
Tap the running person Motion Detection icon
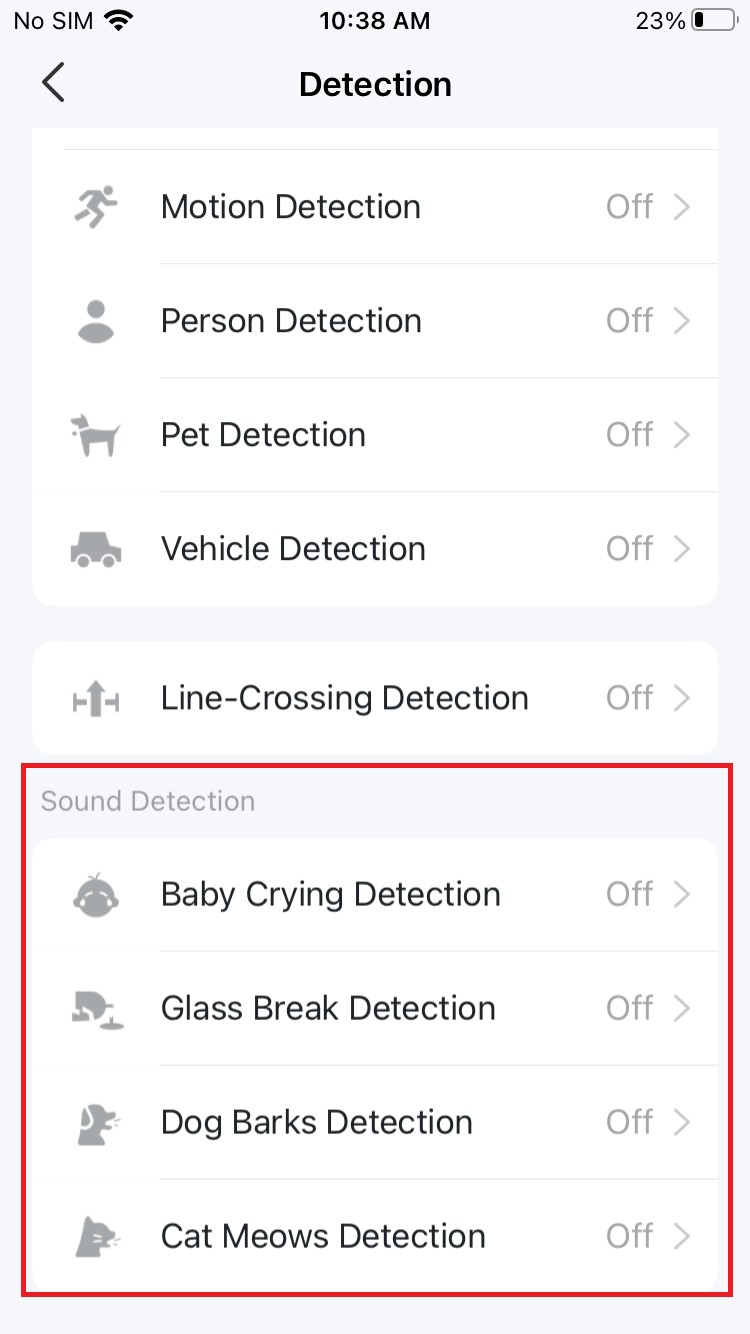(x=96, y=207)
